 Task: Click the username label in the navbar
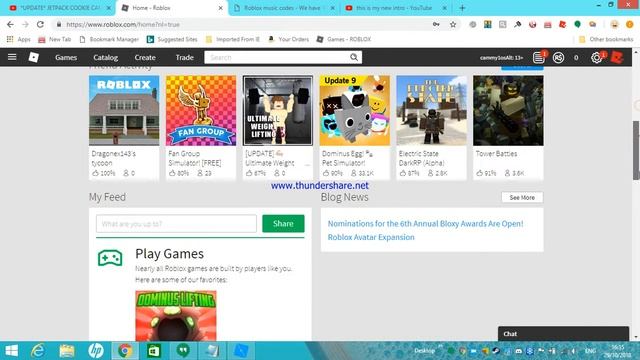[501, 58]
